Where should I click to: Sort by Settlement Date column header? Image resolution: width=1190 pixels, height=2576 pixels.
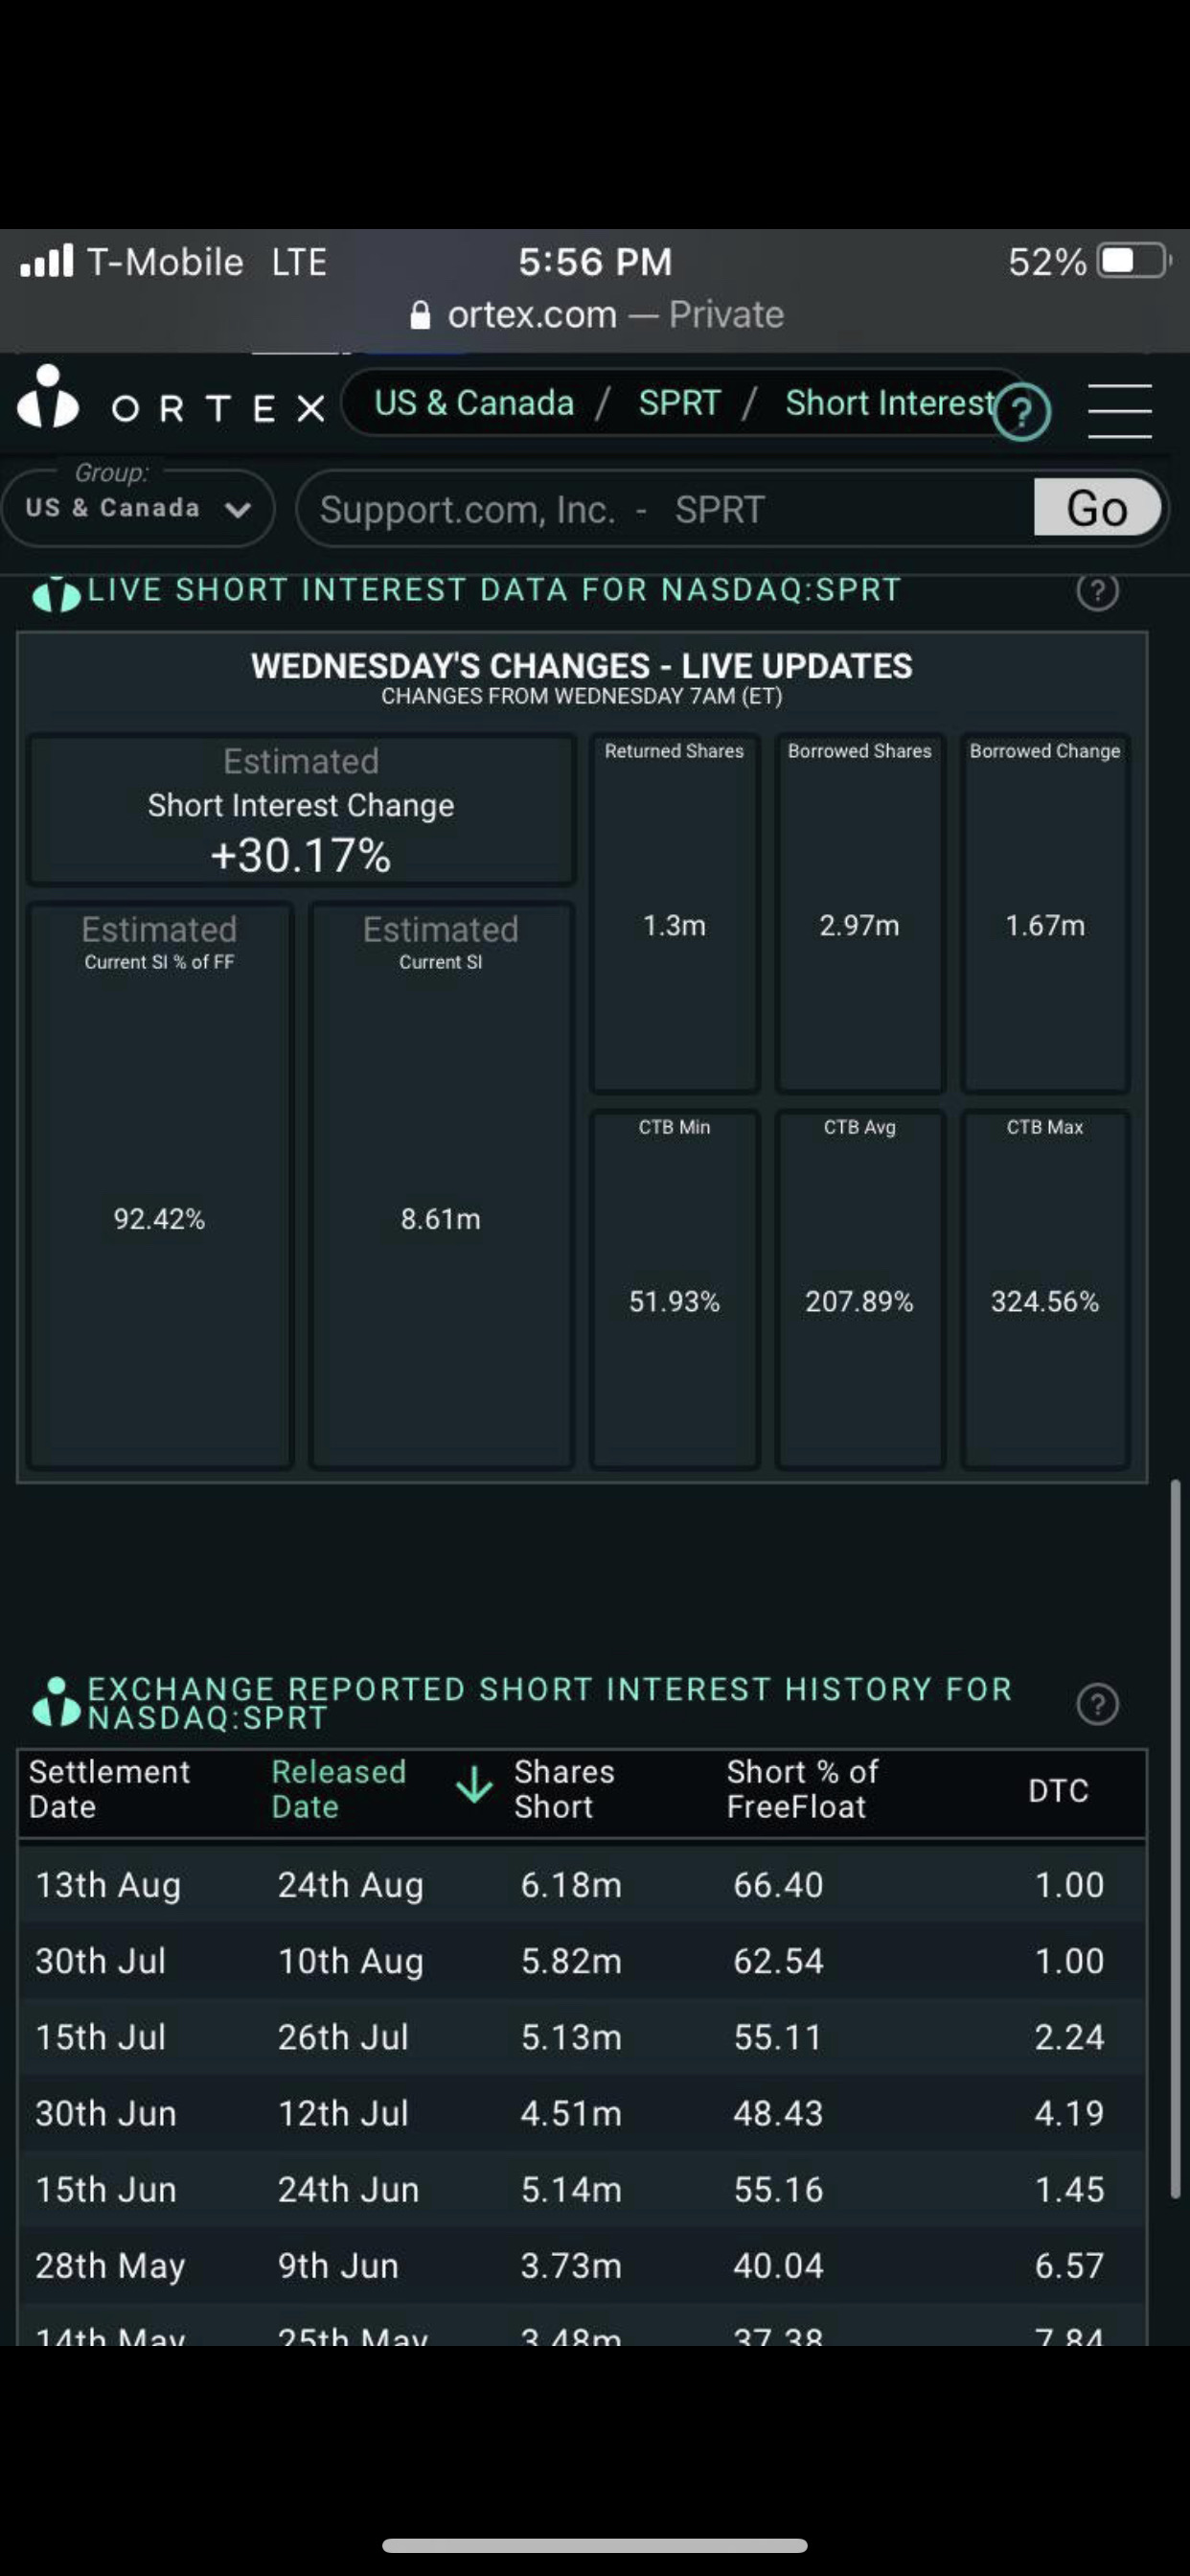click(x=109, y=1789)
